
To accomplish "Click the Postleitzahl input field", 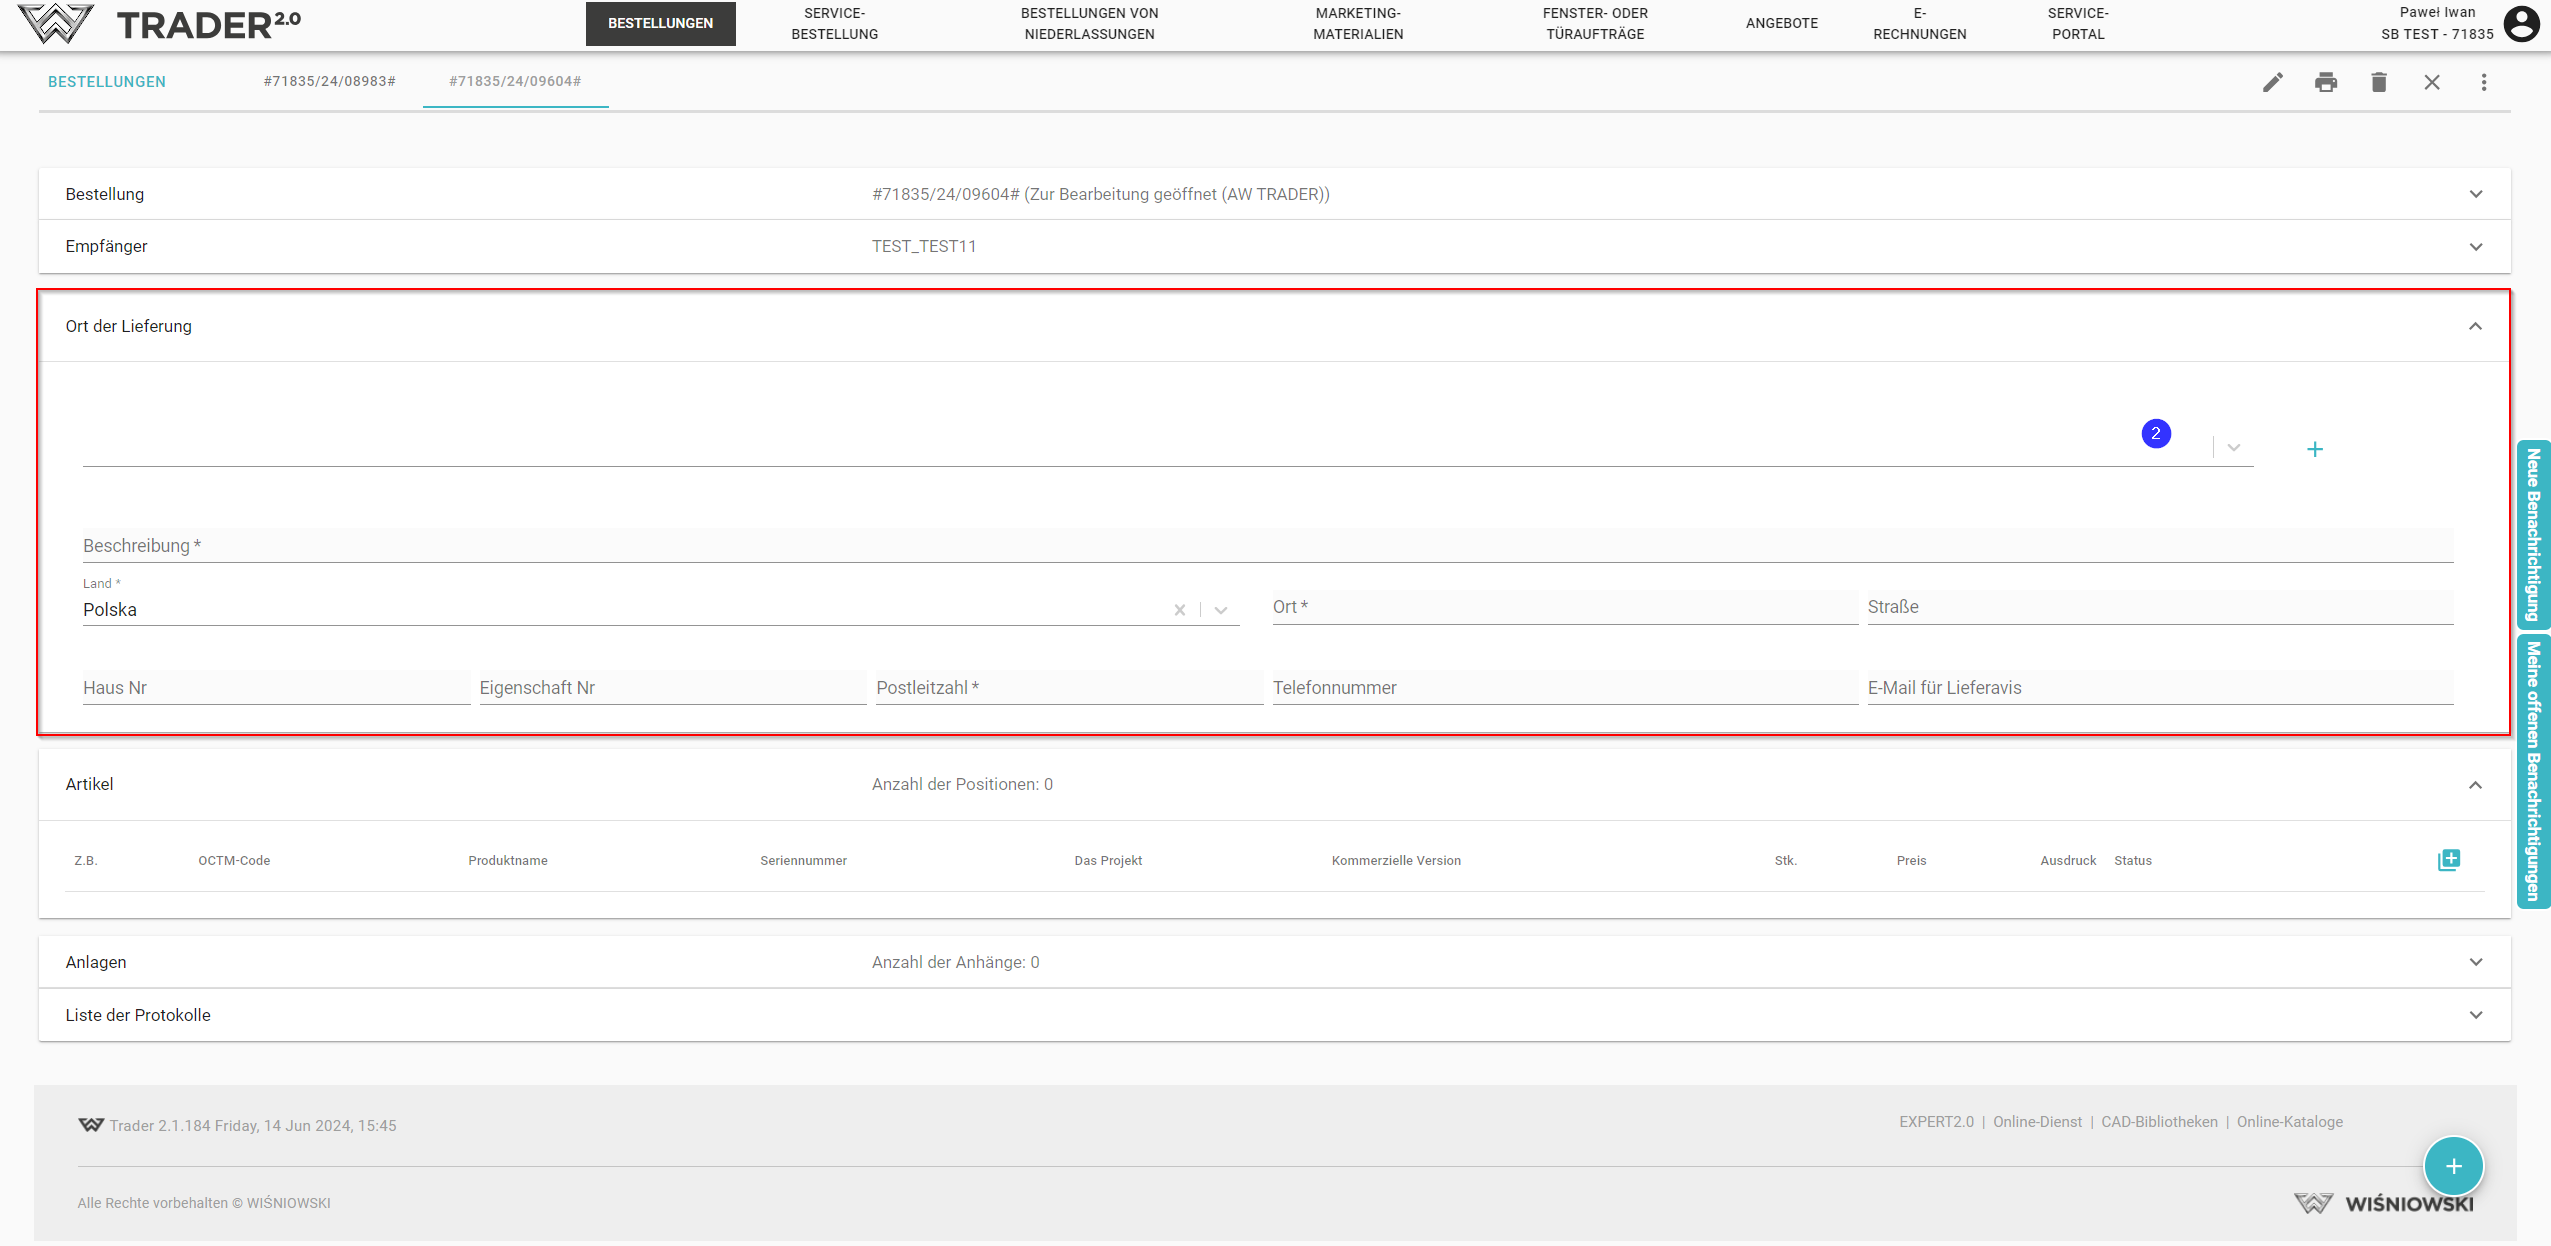I will point(1067,688).
